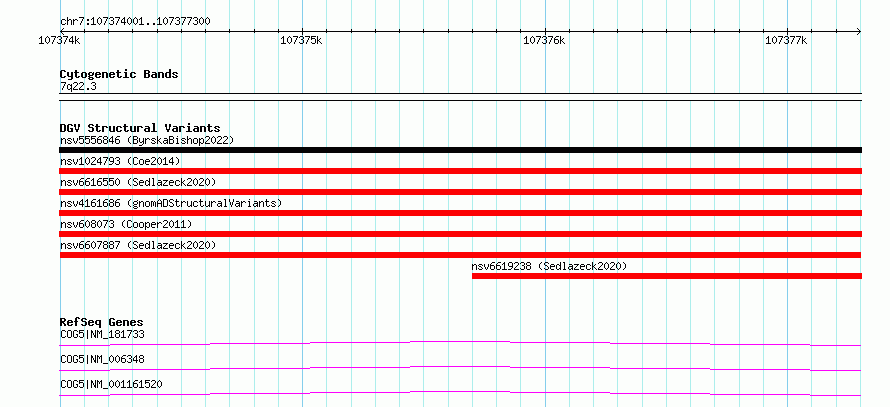Select the Cytogenetic Bands track title

tap(119, 74)
